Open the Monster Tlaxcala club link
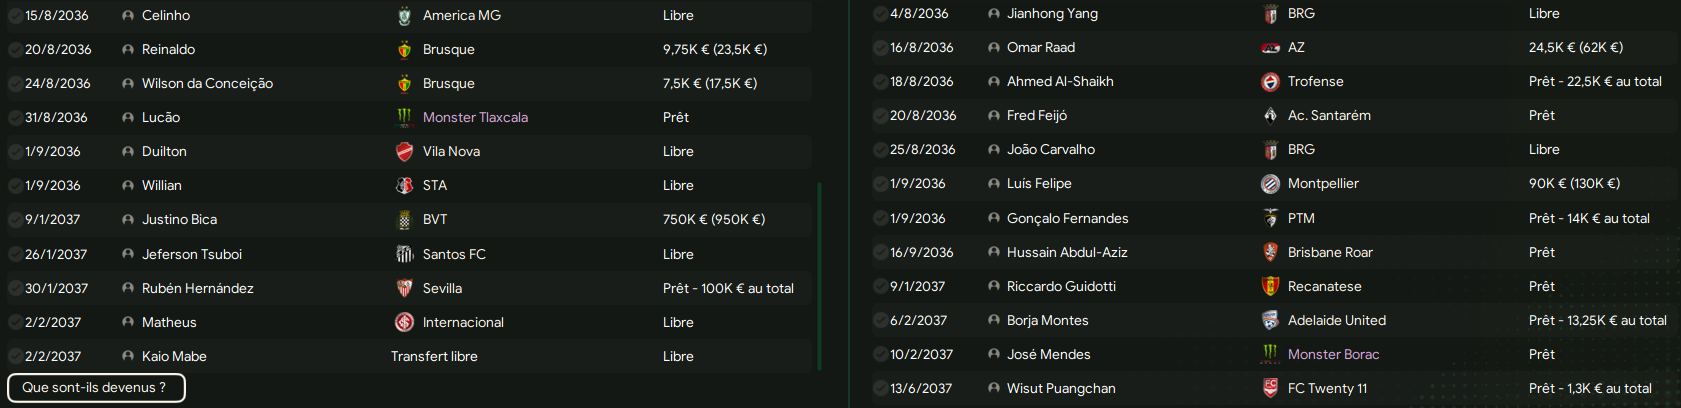The width and height of the screenshot is (1681, 408). click(x=475, y=118)
